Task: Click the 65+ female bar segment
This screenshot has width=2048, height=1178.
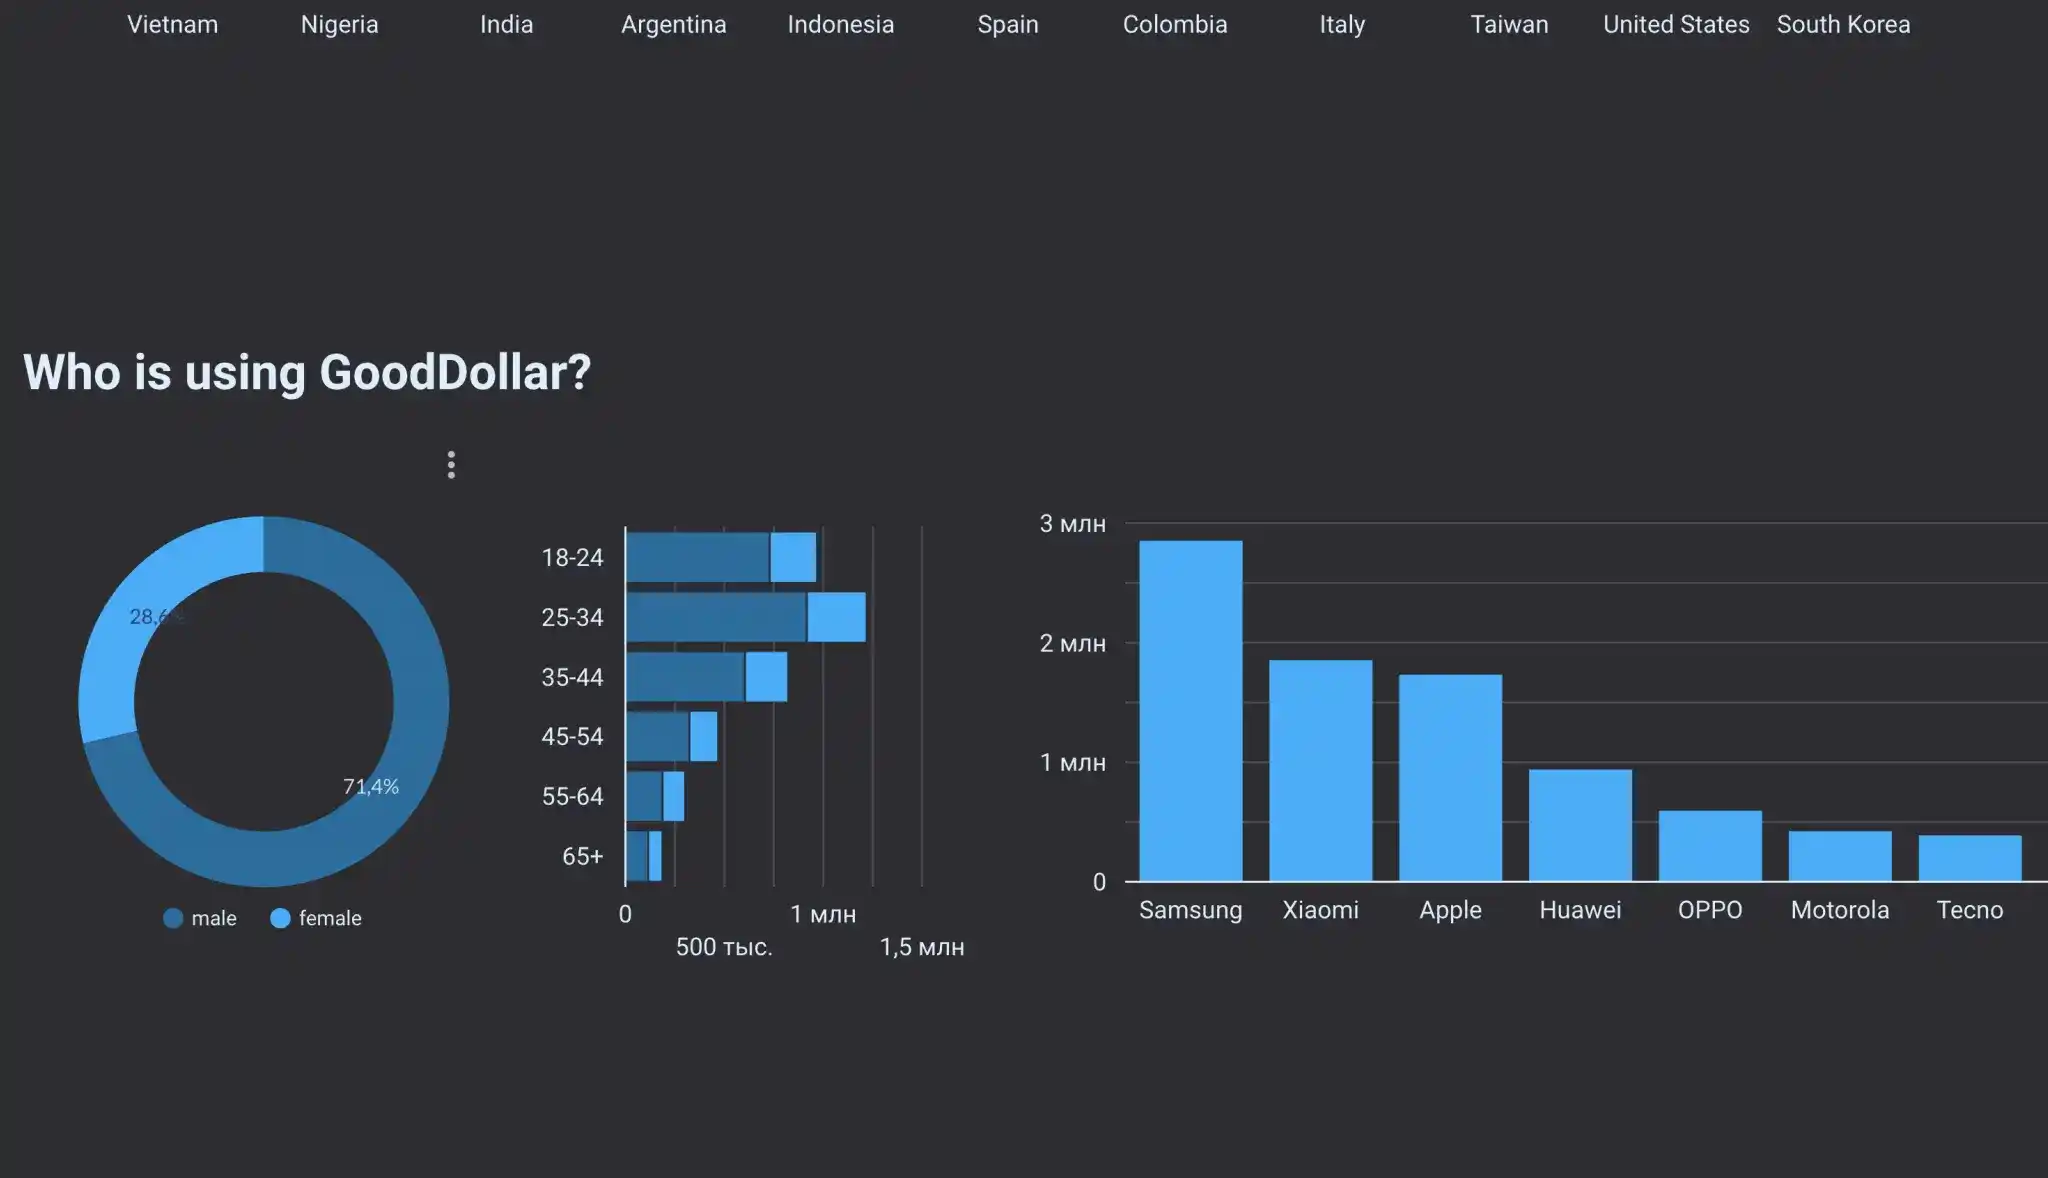Action: 655,856
